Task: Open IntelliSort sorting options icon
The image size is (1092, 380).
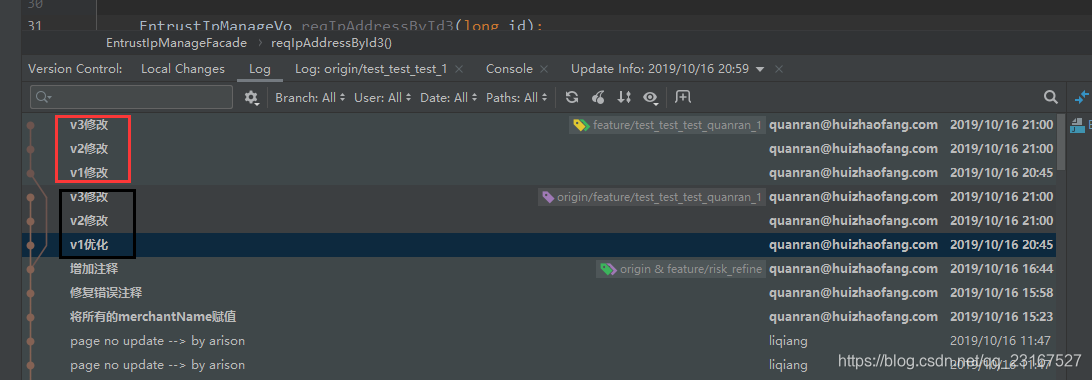Action: pos(624,97)
